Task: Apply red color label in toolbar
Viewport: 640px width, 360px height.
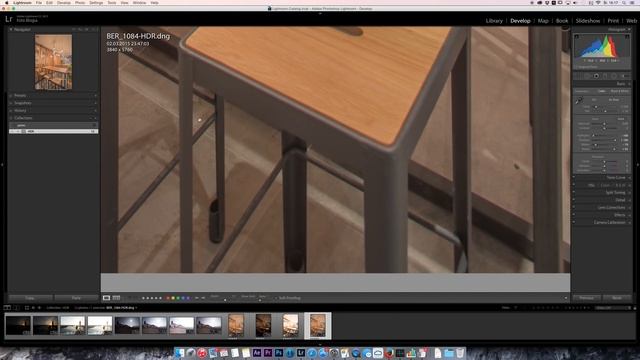Action: [x=168, y=298]
